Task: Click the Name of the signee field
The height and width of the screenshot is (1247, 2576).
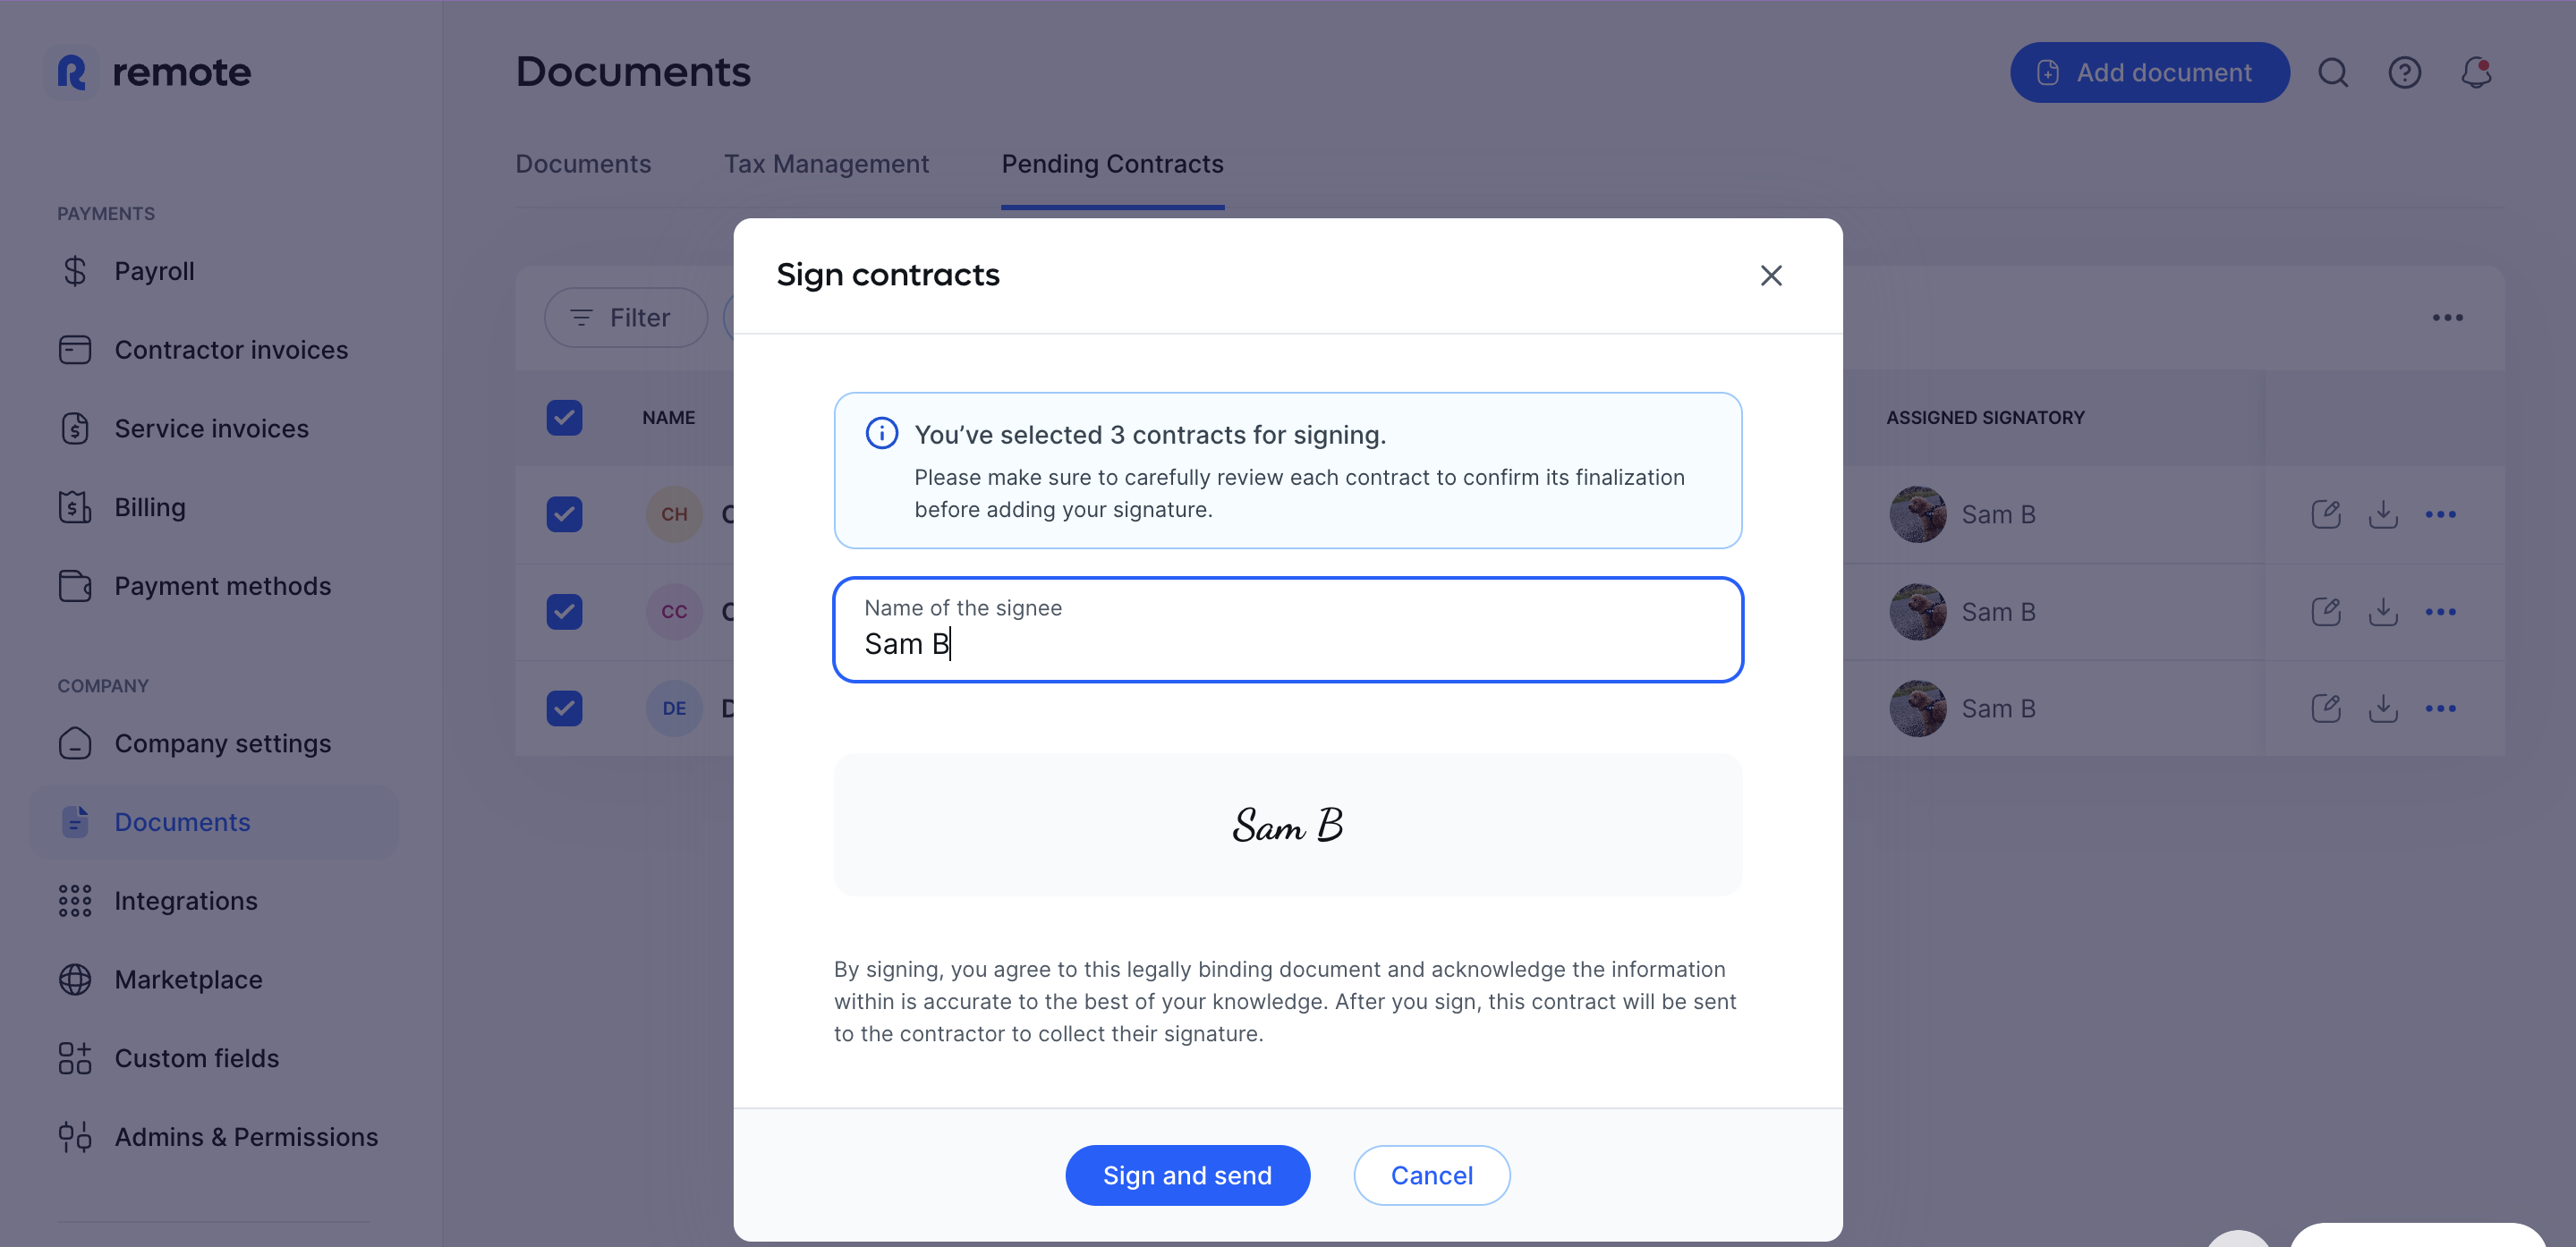Action: 1287,629
